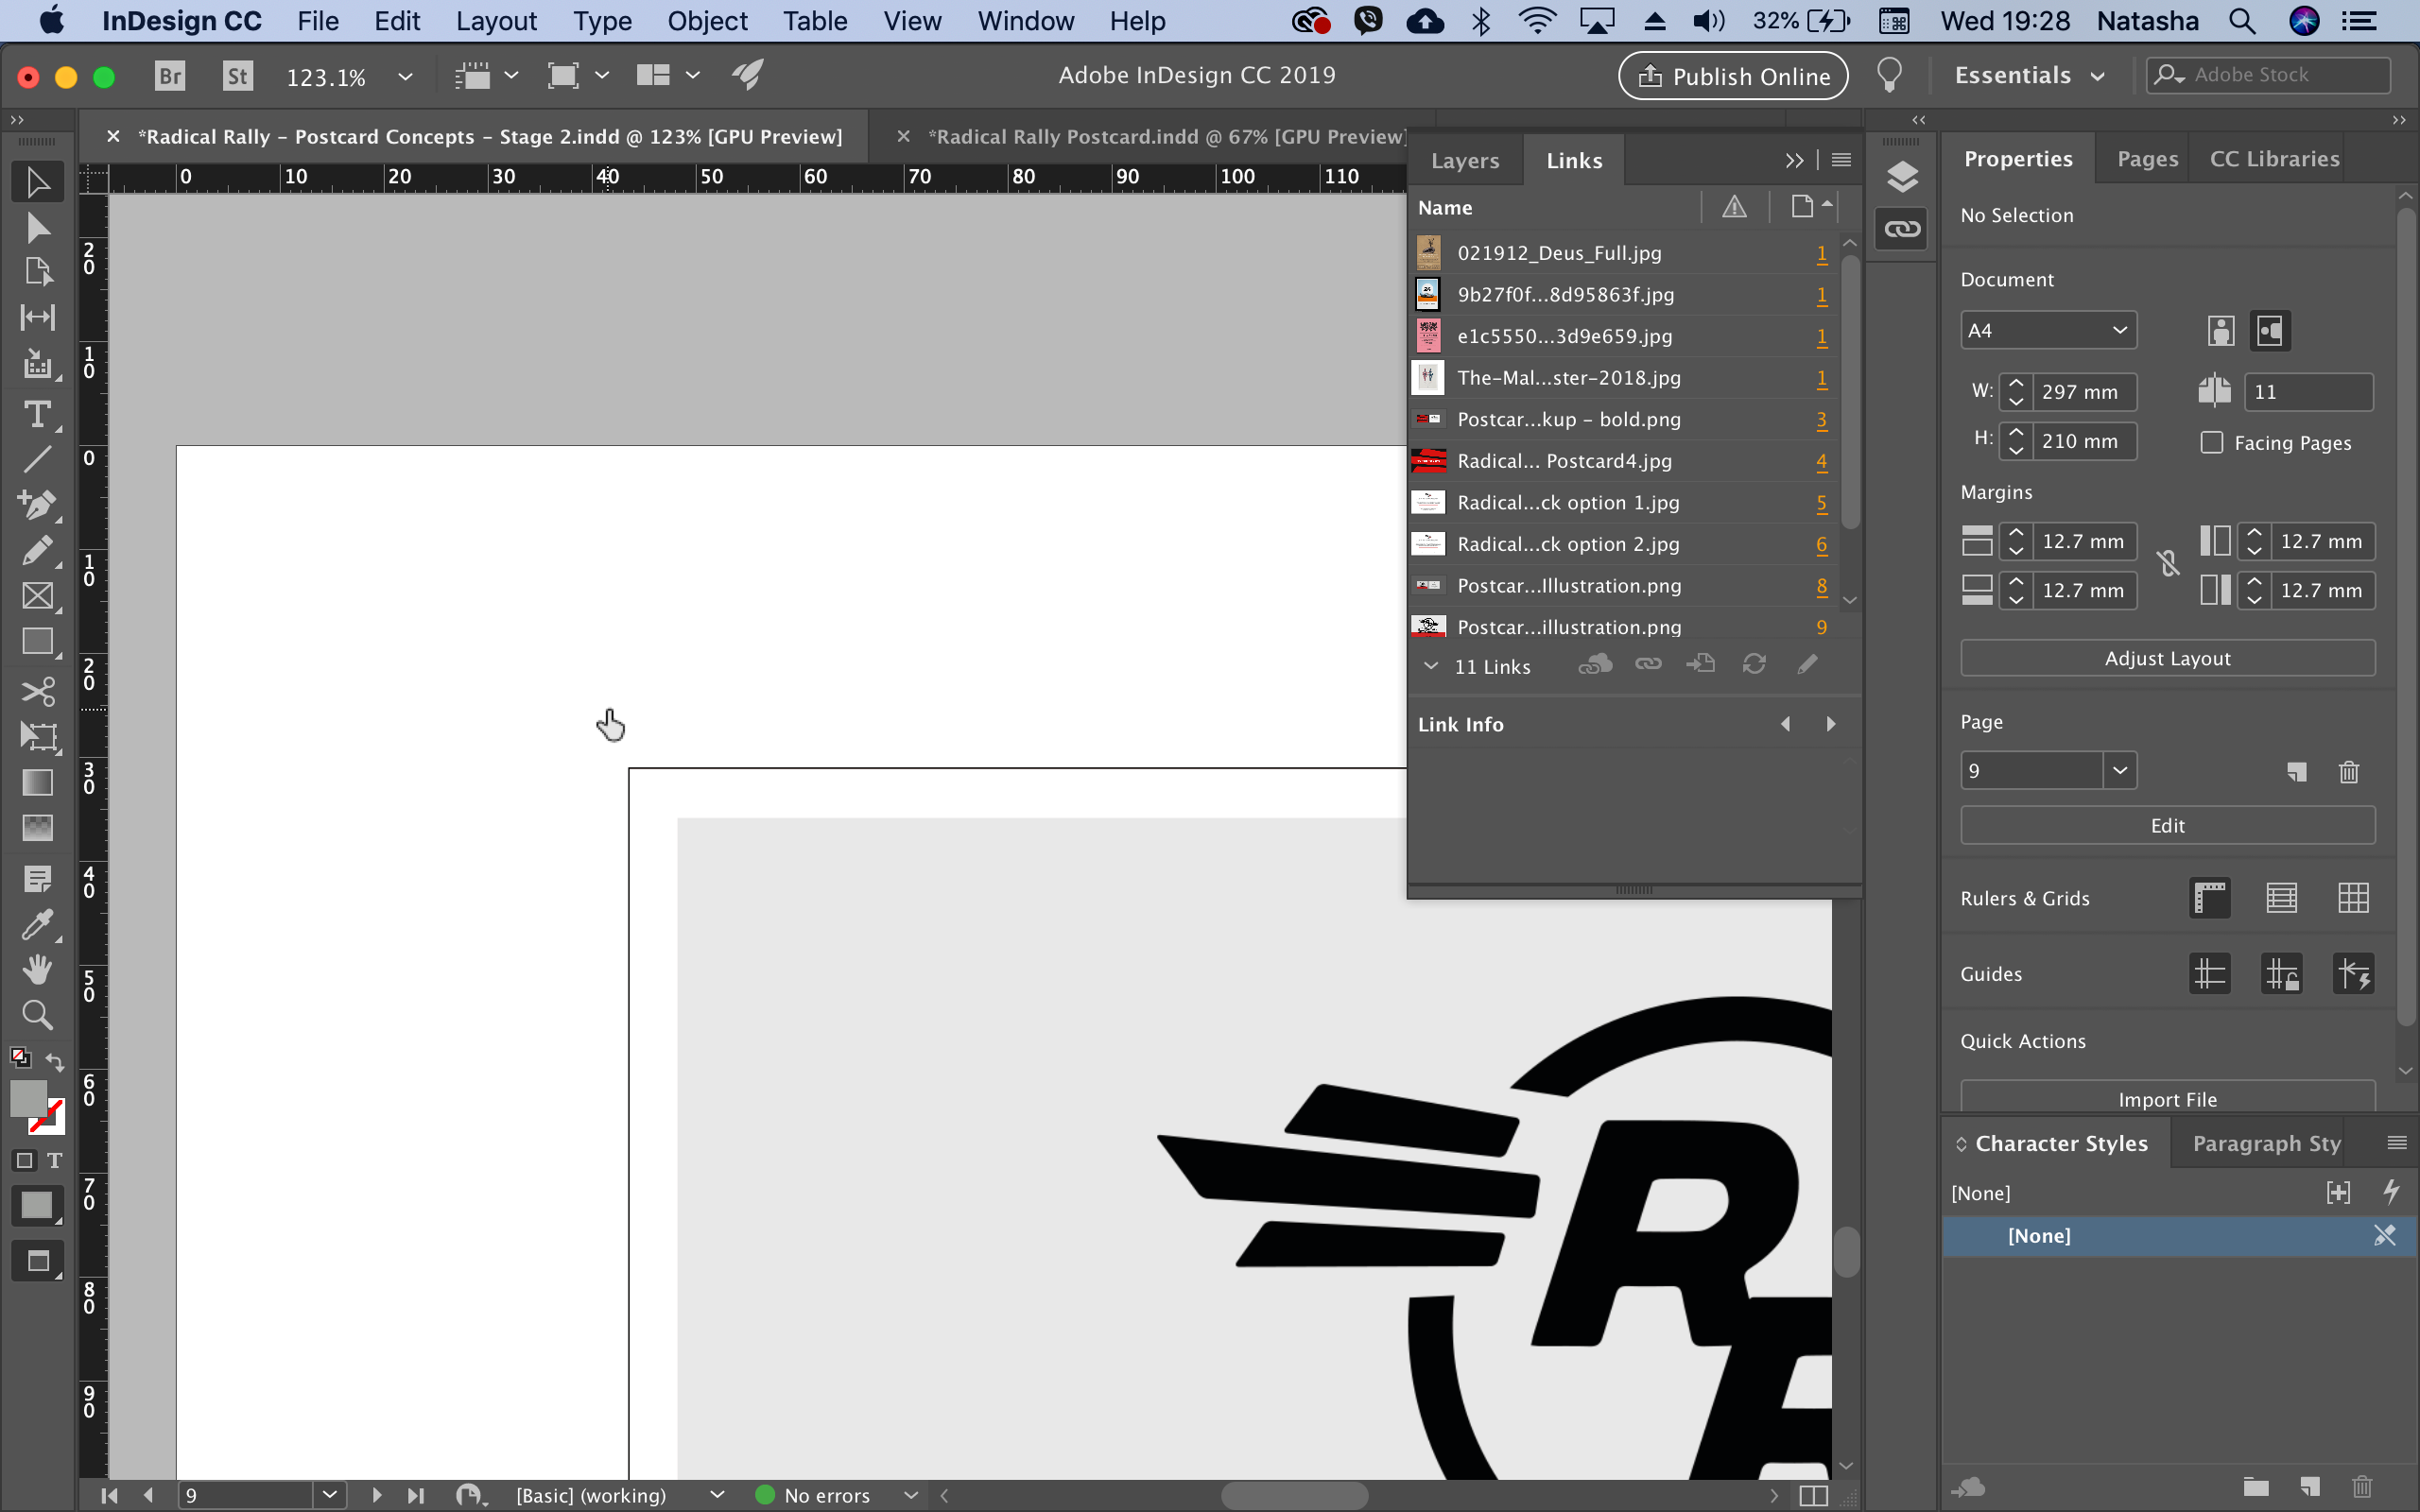The image size is (2420, 1512).
Task: Open the zoom level dropdown
Action: 405,75
